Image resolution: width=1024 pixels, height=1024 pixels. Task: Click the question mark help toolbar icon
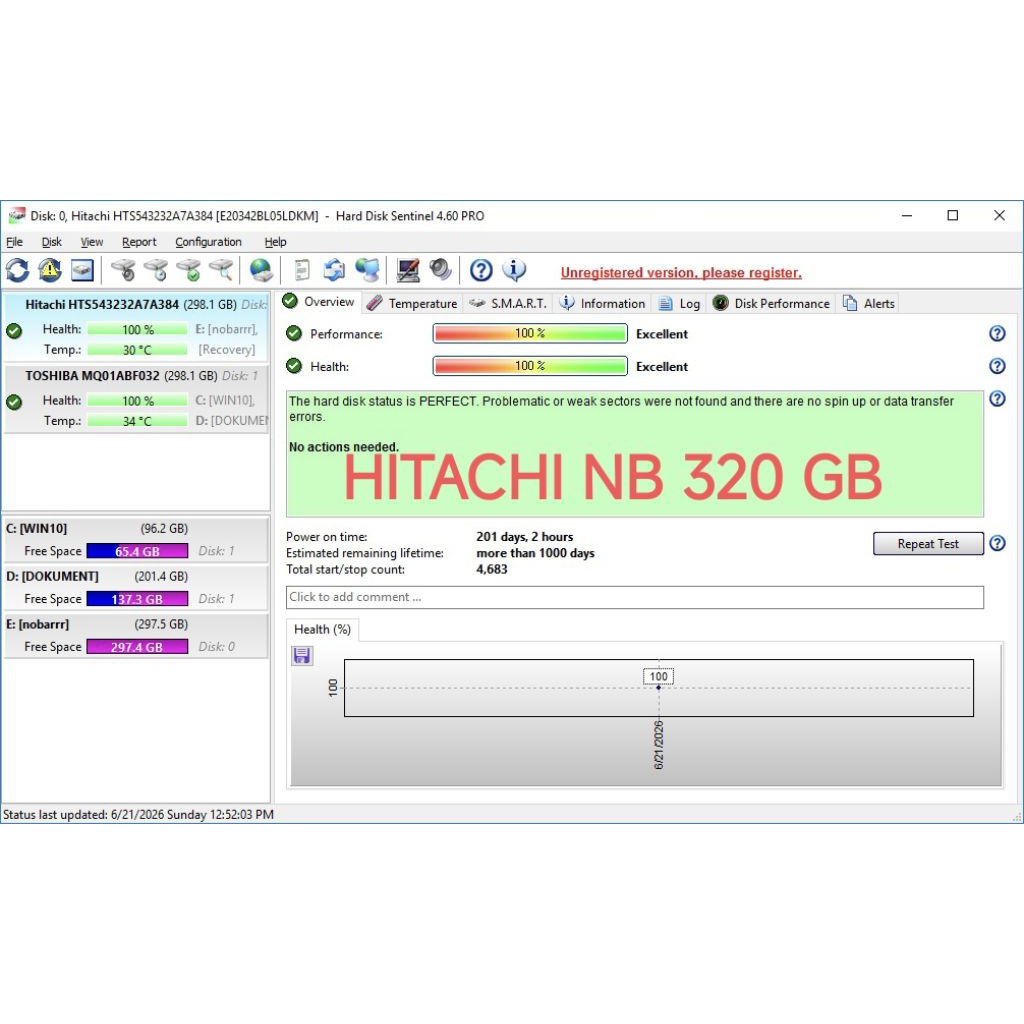pos(481,270)
